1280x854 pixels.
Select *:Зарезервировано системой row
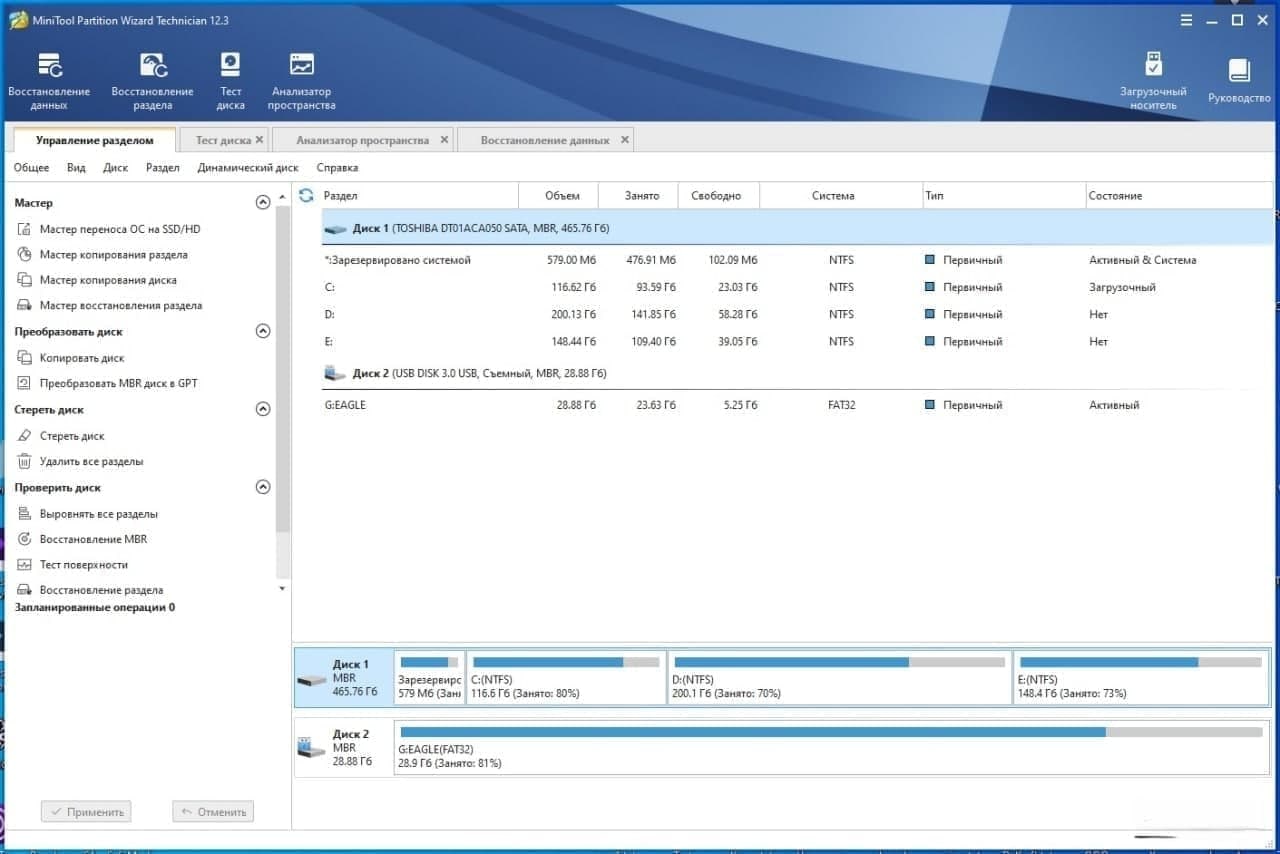pos(798,260)
